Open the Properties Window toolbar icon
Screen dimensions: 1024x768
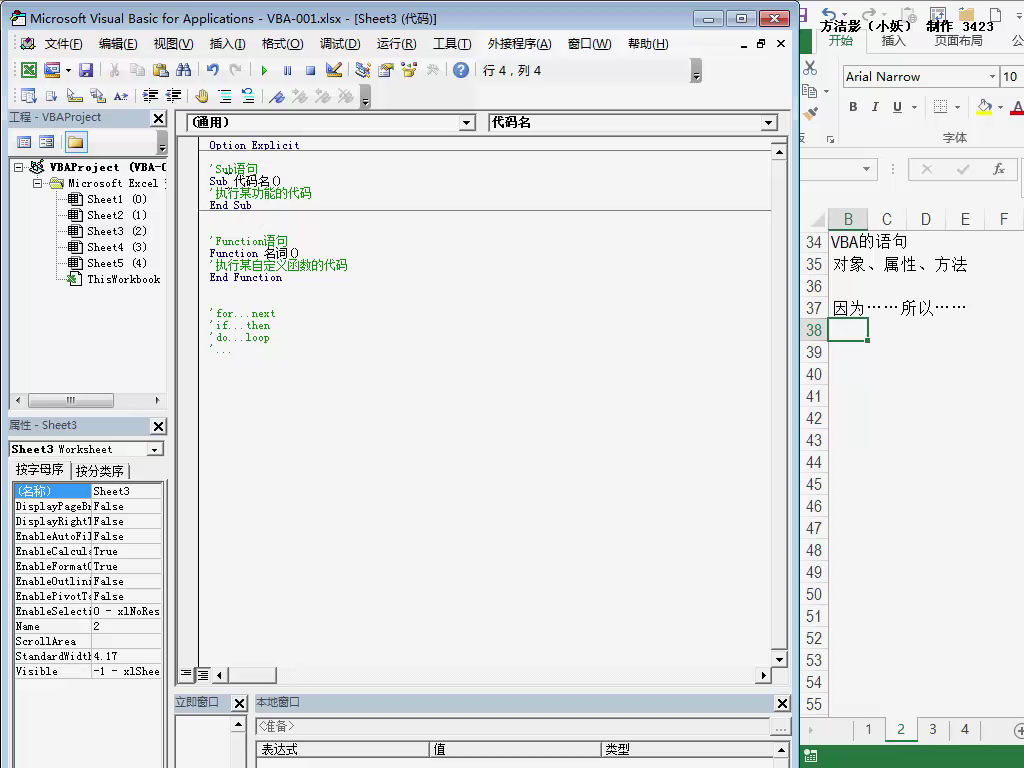[x=386, y=70]
